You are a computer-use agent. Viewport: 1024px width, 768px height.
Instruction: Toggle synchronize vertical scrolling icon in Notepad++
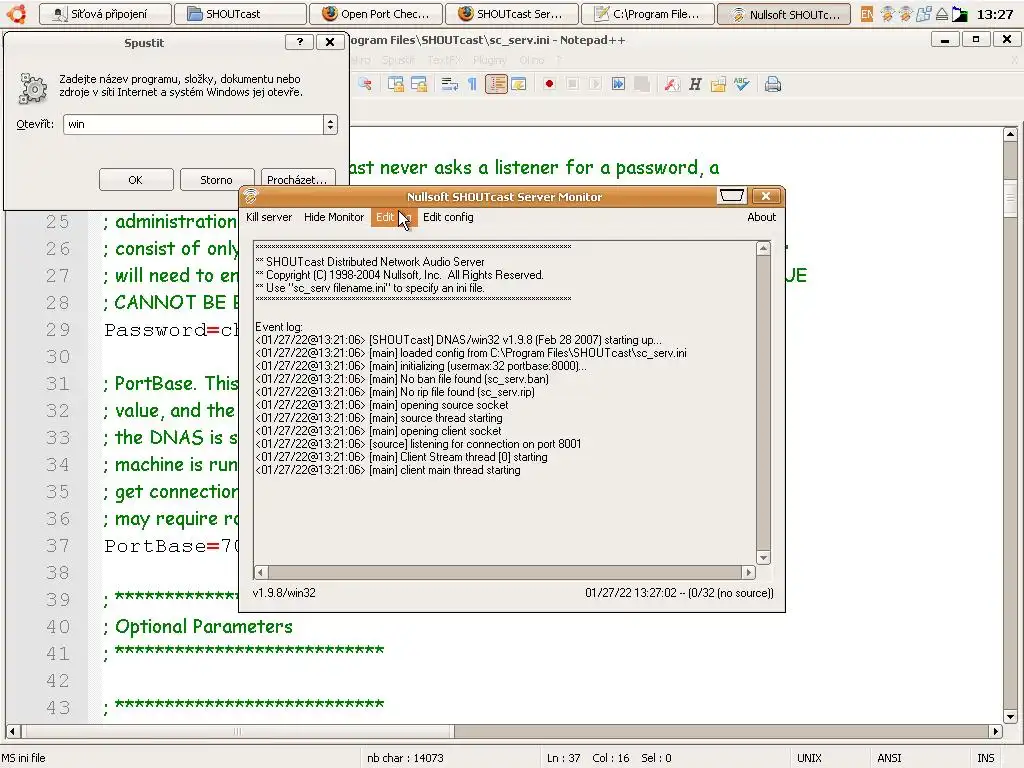[x=396, y=84]
